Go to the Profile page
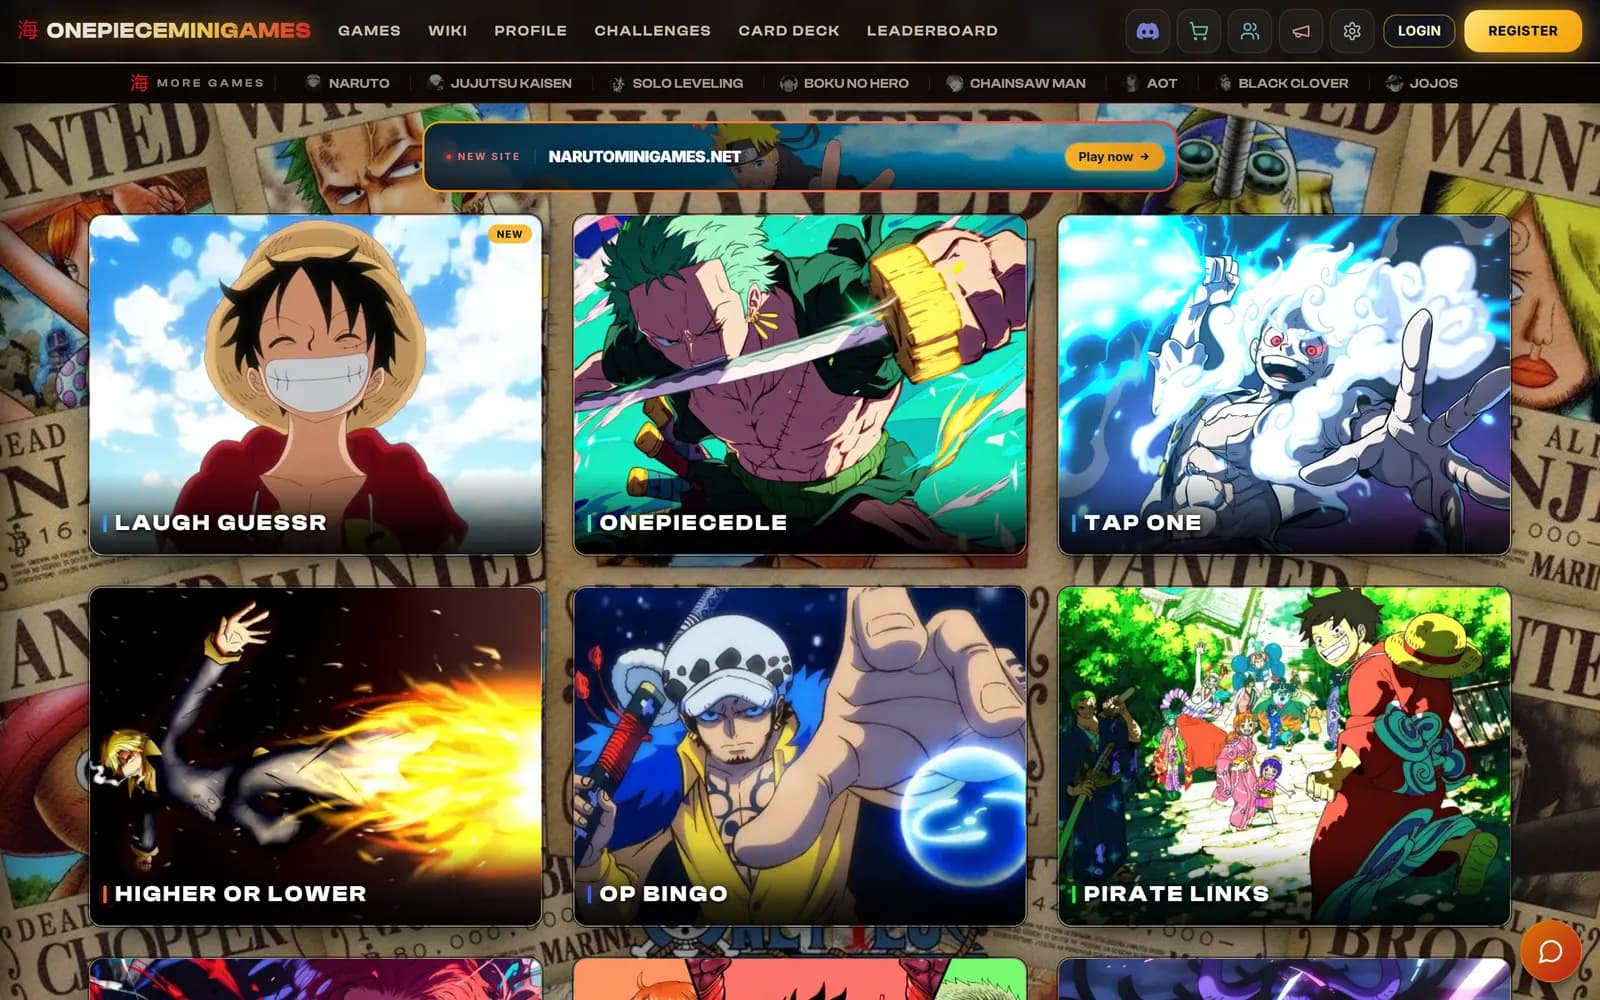Image resolution: width=1600 pixels, height=1000 pixels. click(x=530, y=31)
